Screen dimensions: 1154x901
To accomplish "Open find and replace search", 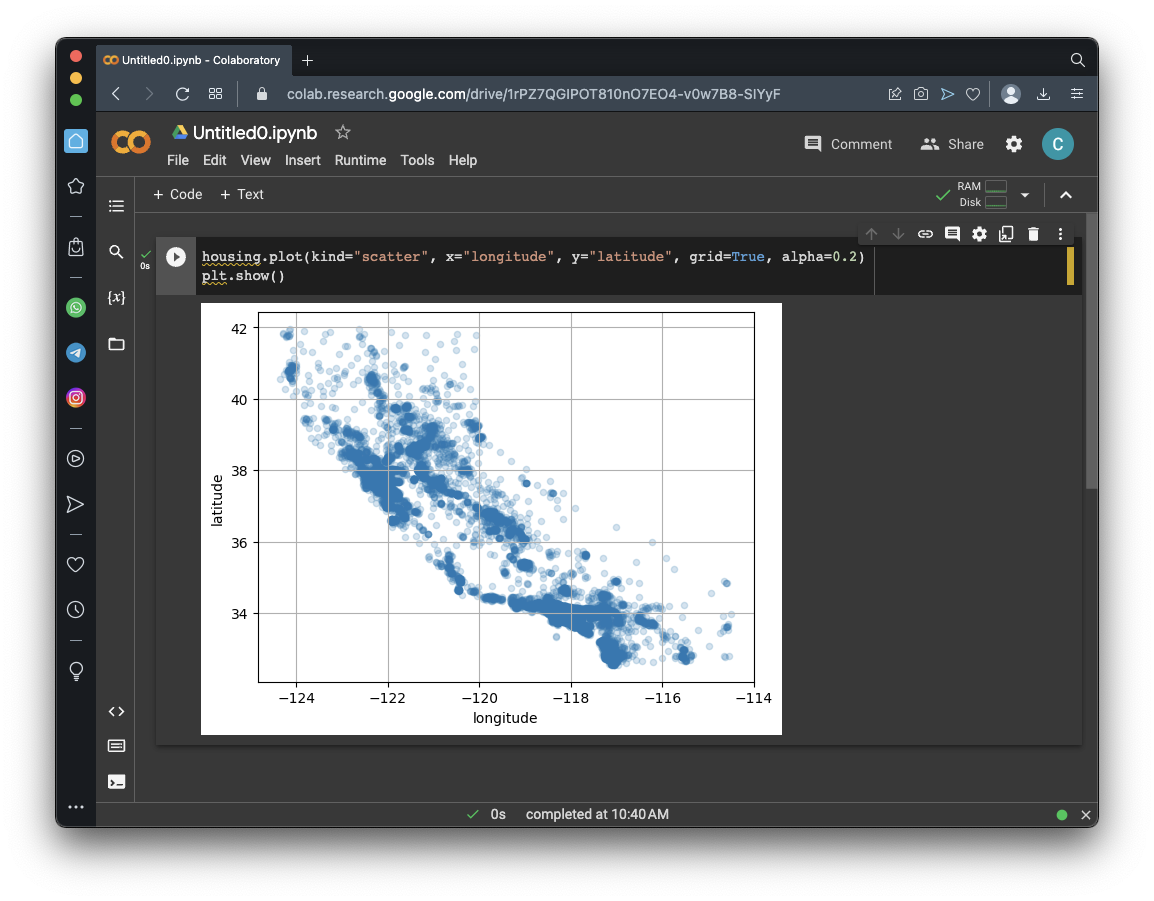I will [x=116, y=252].
